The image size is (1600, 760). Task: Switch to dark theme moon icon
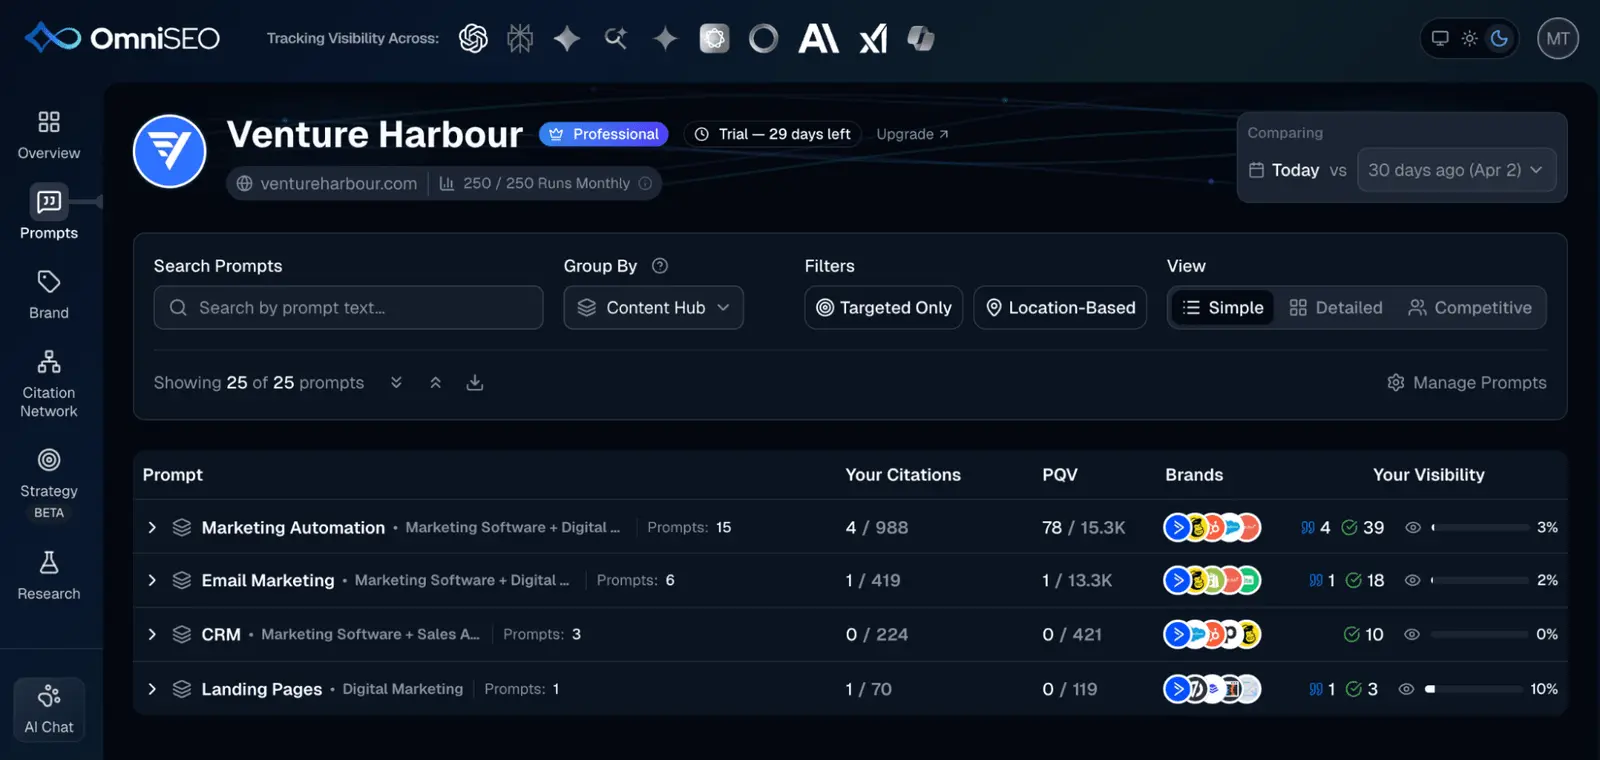(1499, 39)
